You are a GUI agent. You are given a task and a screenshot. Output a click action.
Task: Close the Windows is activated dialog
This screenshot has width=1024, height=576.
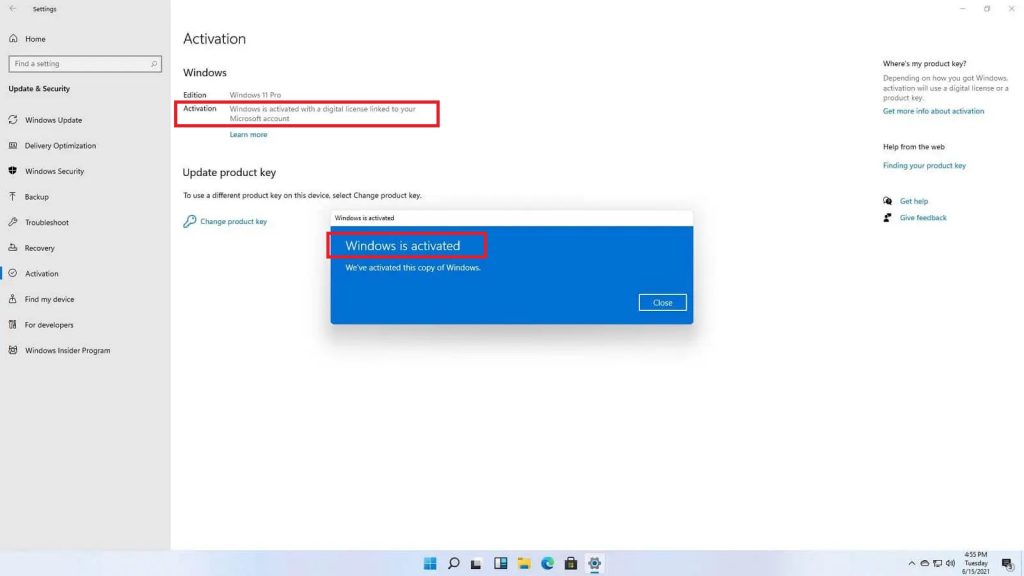pos(662,302)
